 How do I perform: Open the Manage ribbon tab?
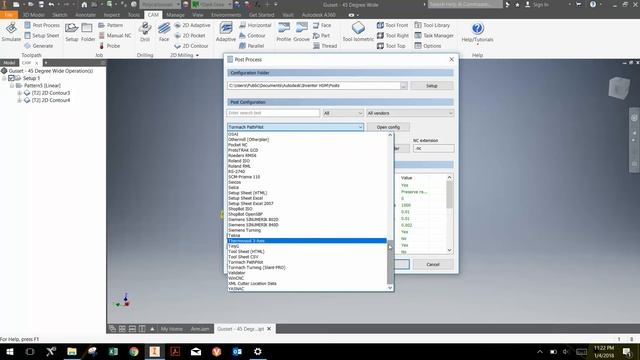pyautogui.click(x=176, y=15)
